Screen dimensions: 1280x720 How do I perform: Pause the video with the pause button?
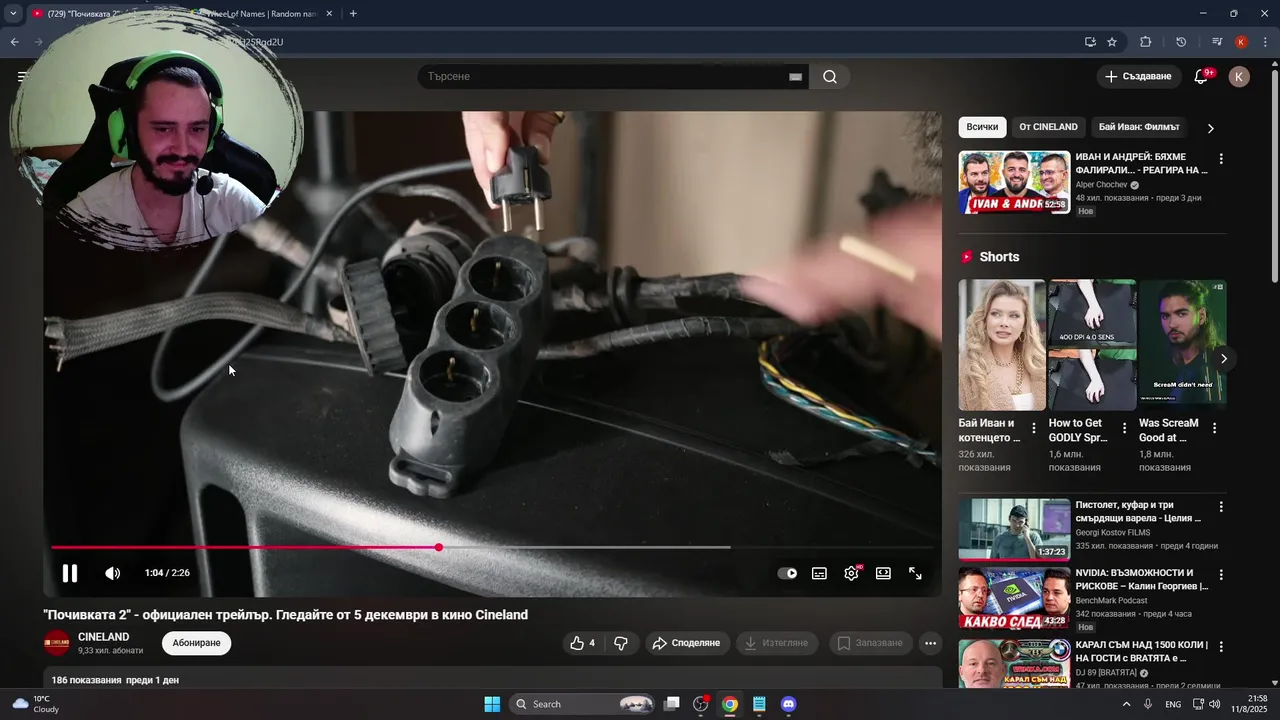[x=69, y=573]
